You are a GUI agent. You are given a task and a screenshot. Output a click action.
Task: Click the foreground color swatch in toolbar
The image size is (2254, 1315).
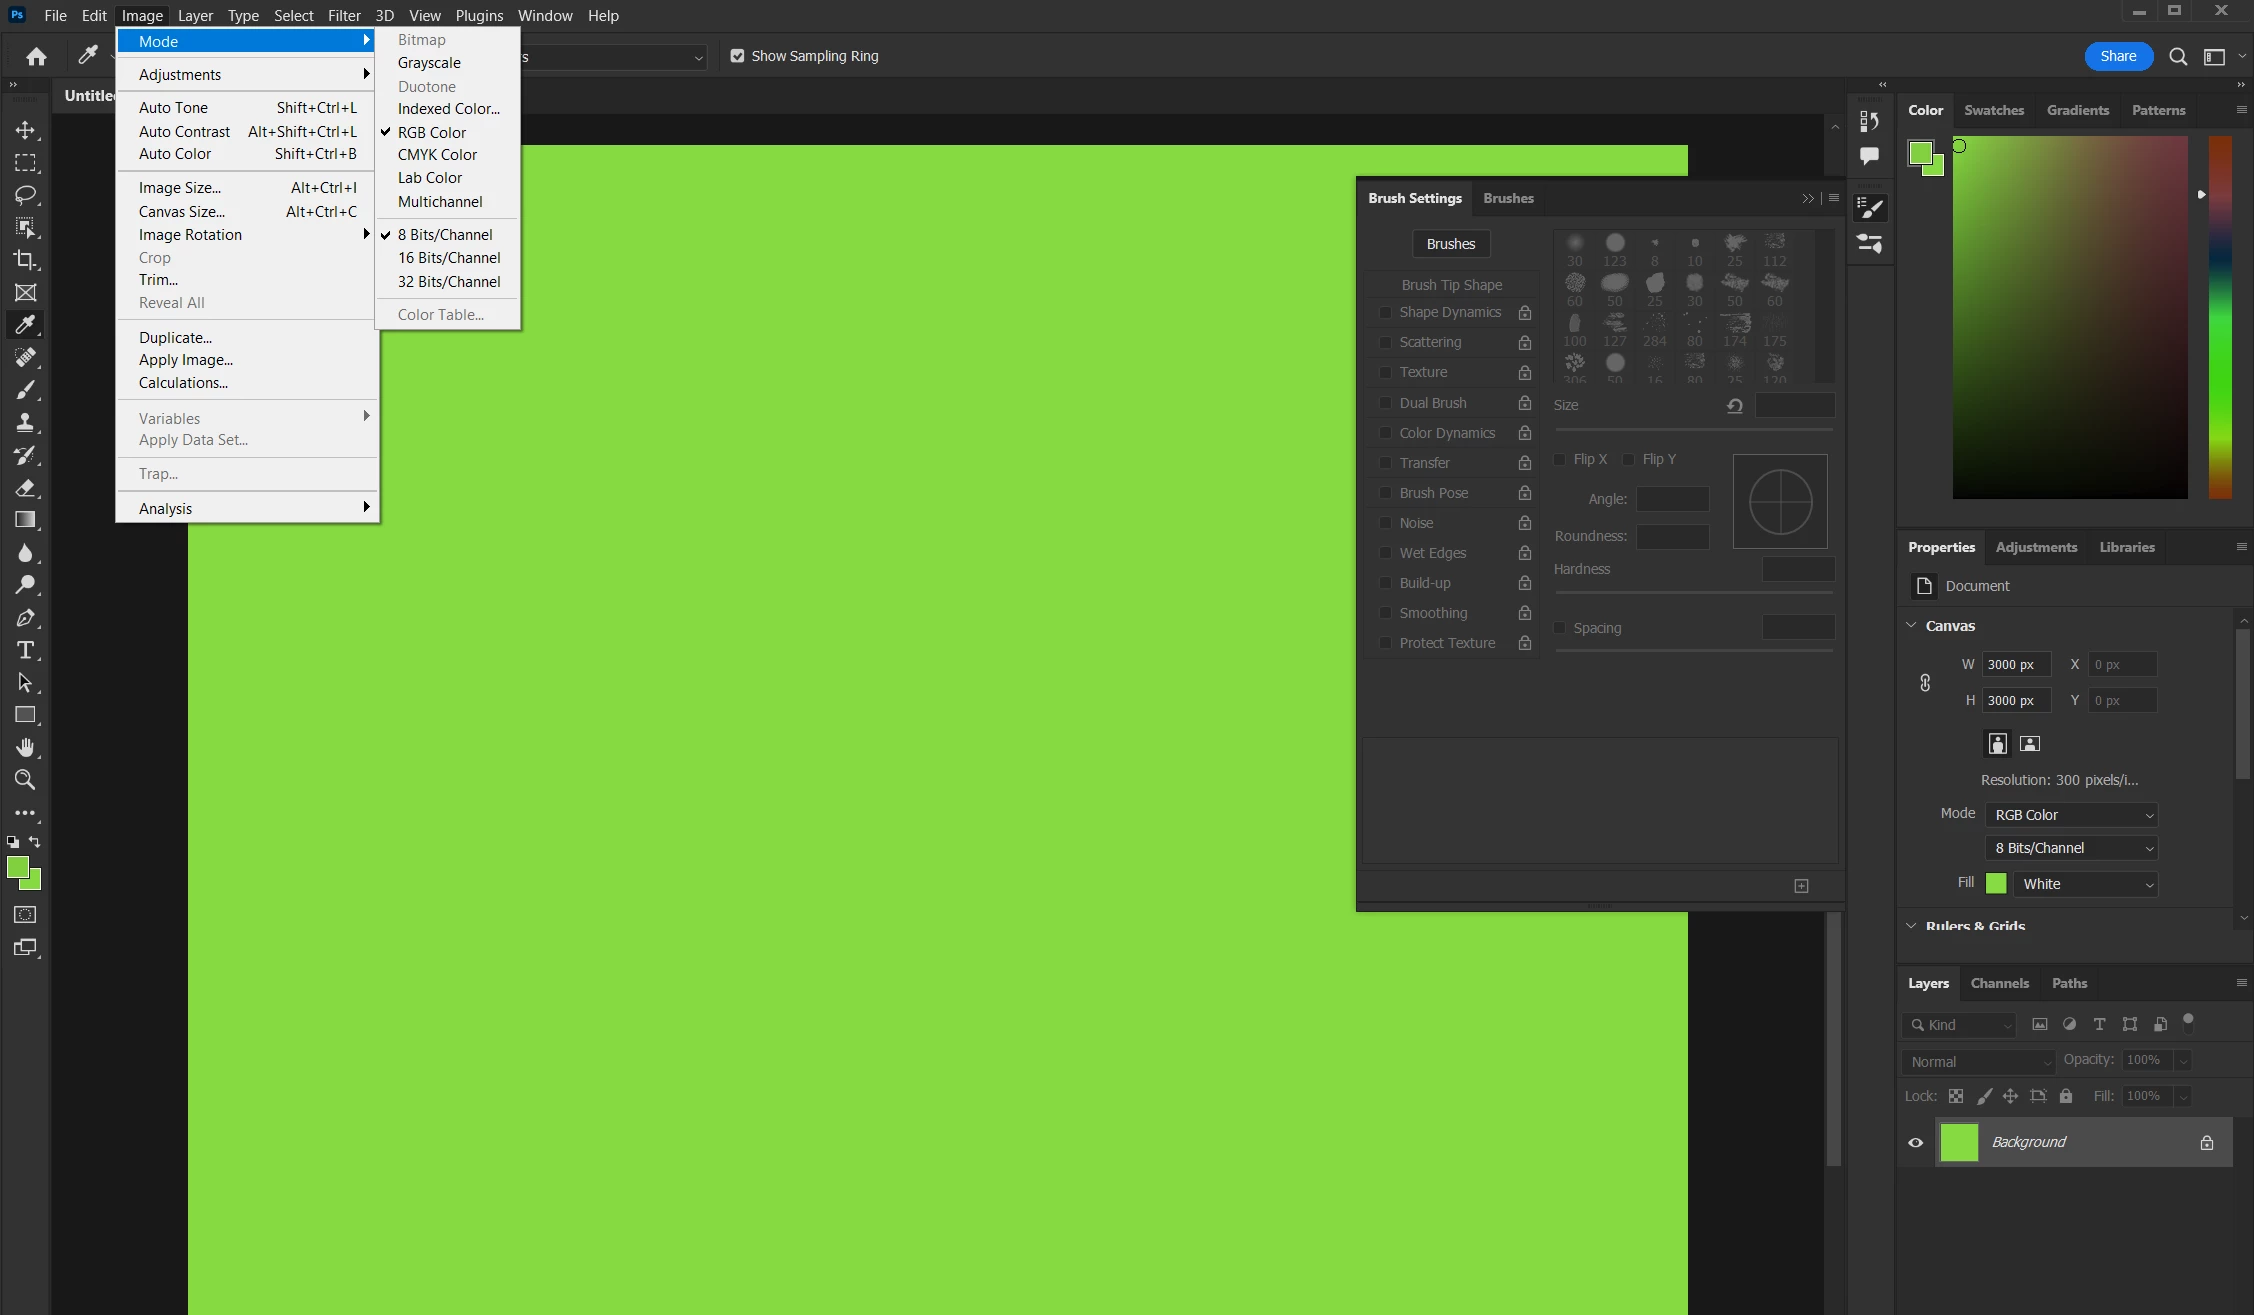[17, 867]
